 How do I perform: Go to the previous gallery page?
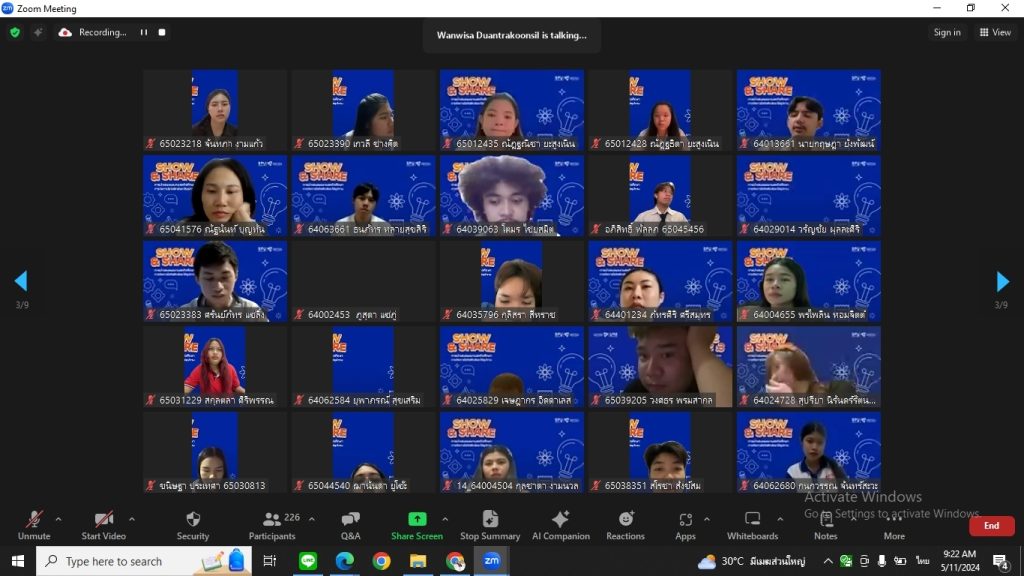tap(21, 281)
